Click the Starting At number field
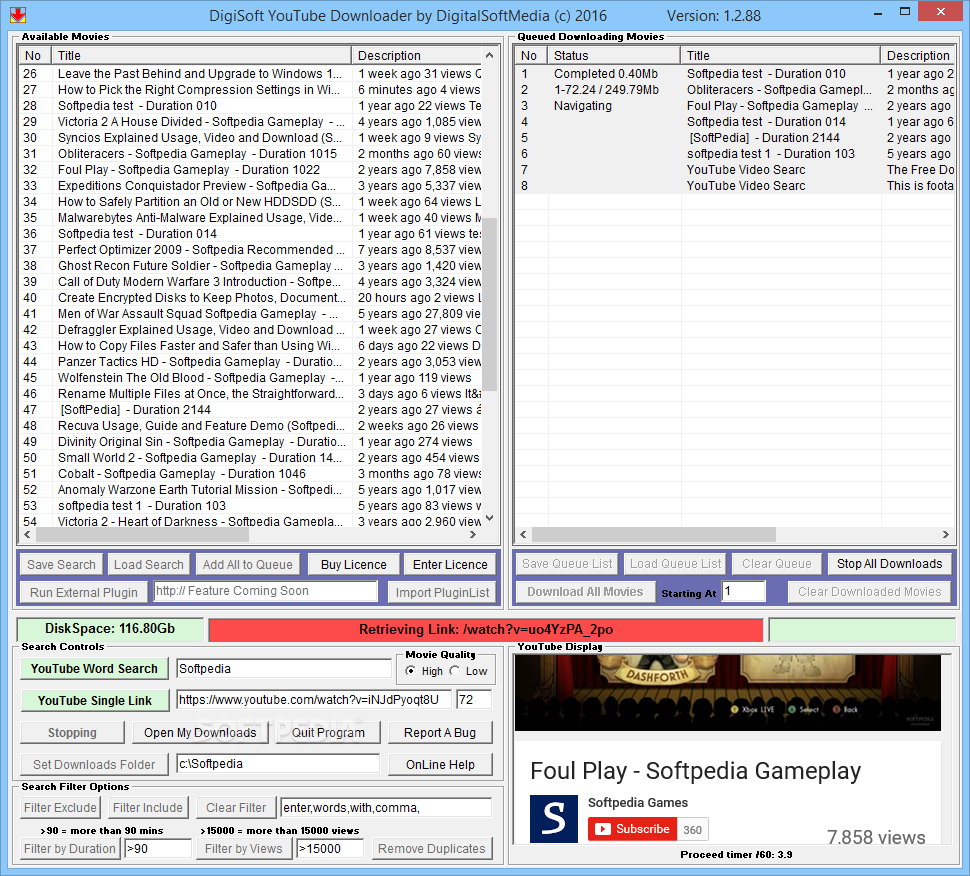The height and width of the screenshot is (876, 970). coord(744,591)
